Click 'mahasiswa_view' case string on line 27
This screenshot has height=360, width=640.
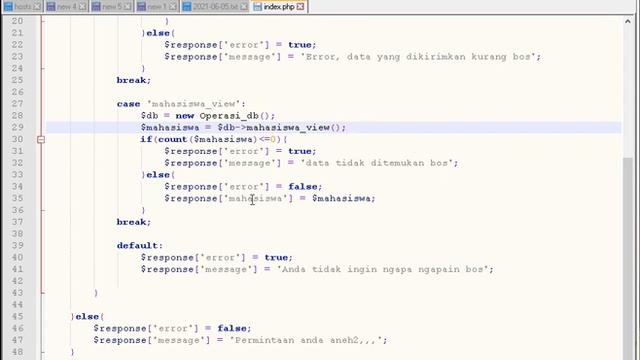194,104
